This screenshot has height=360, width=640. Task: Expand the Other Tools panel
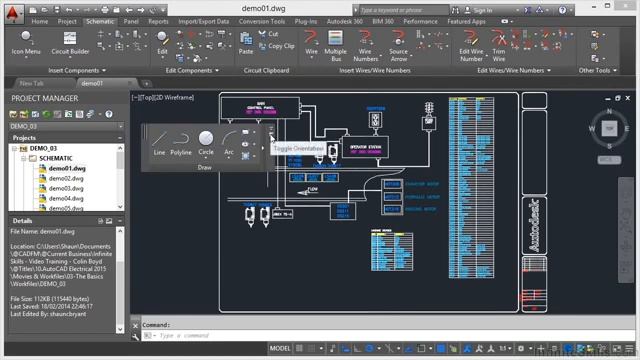click(x=598, y=70)
